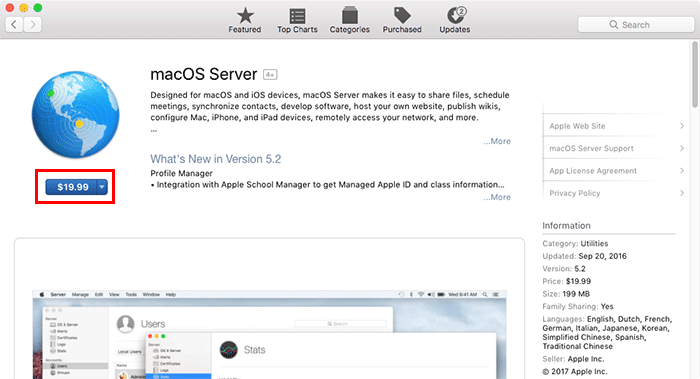
Task: Click What's New in Version 5.2 heading
Action: 216,159
